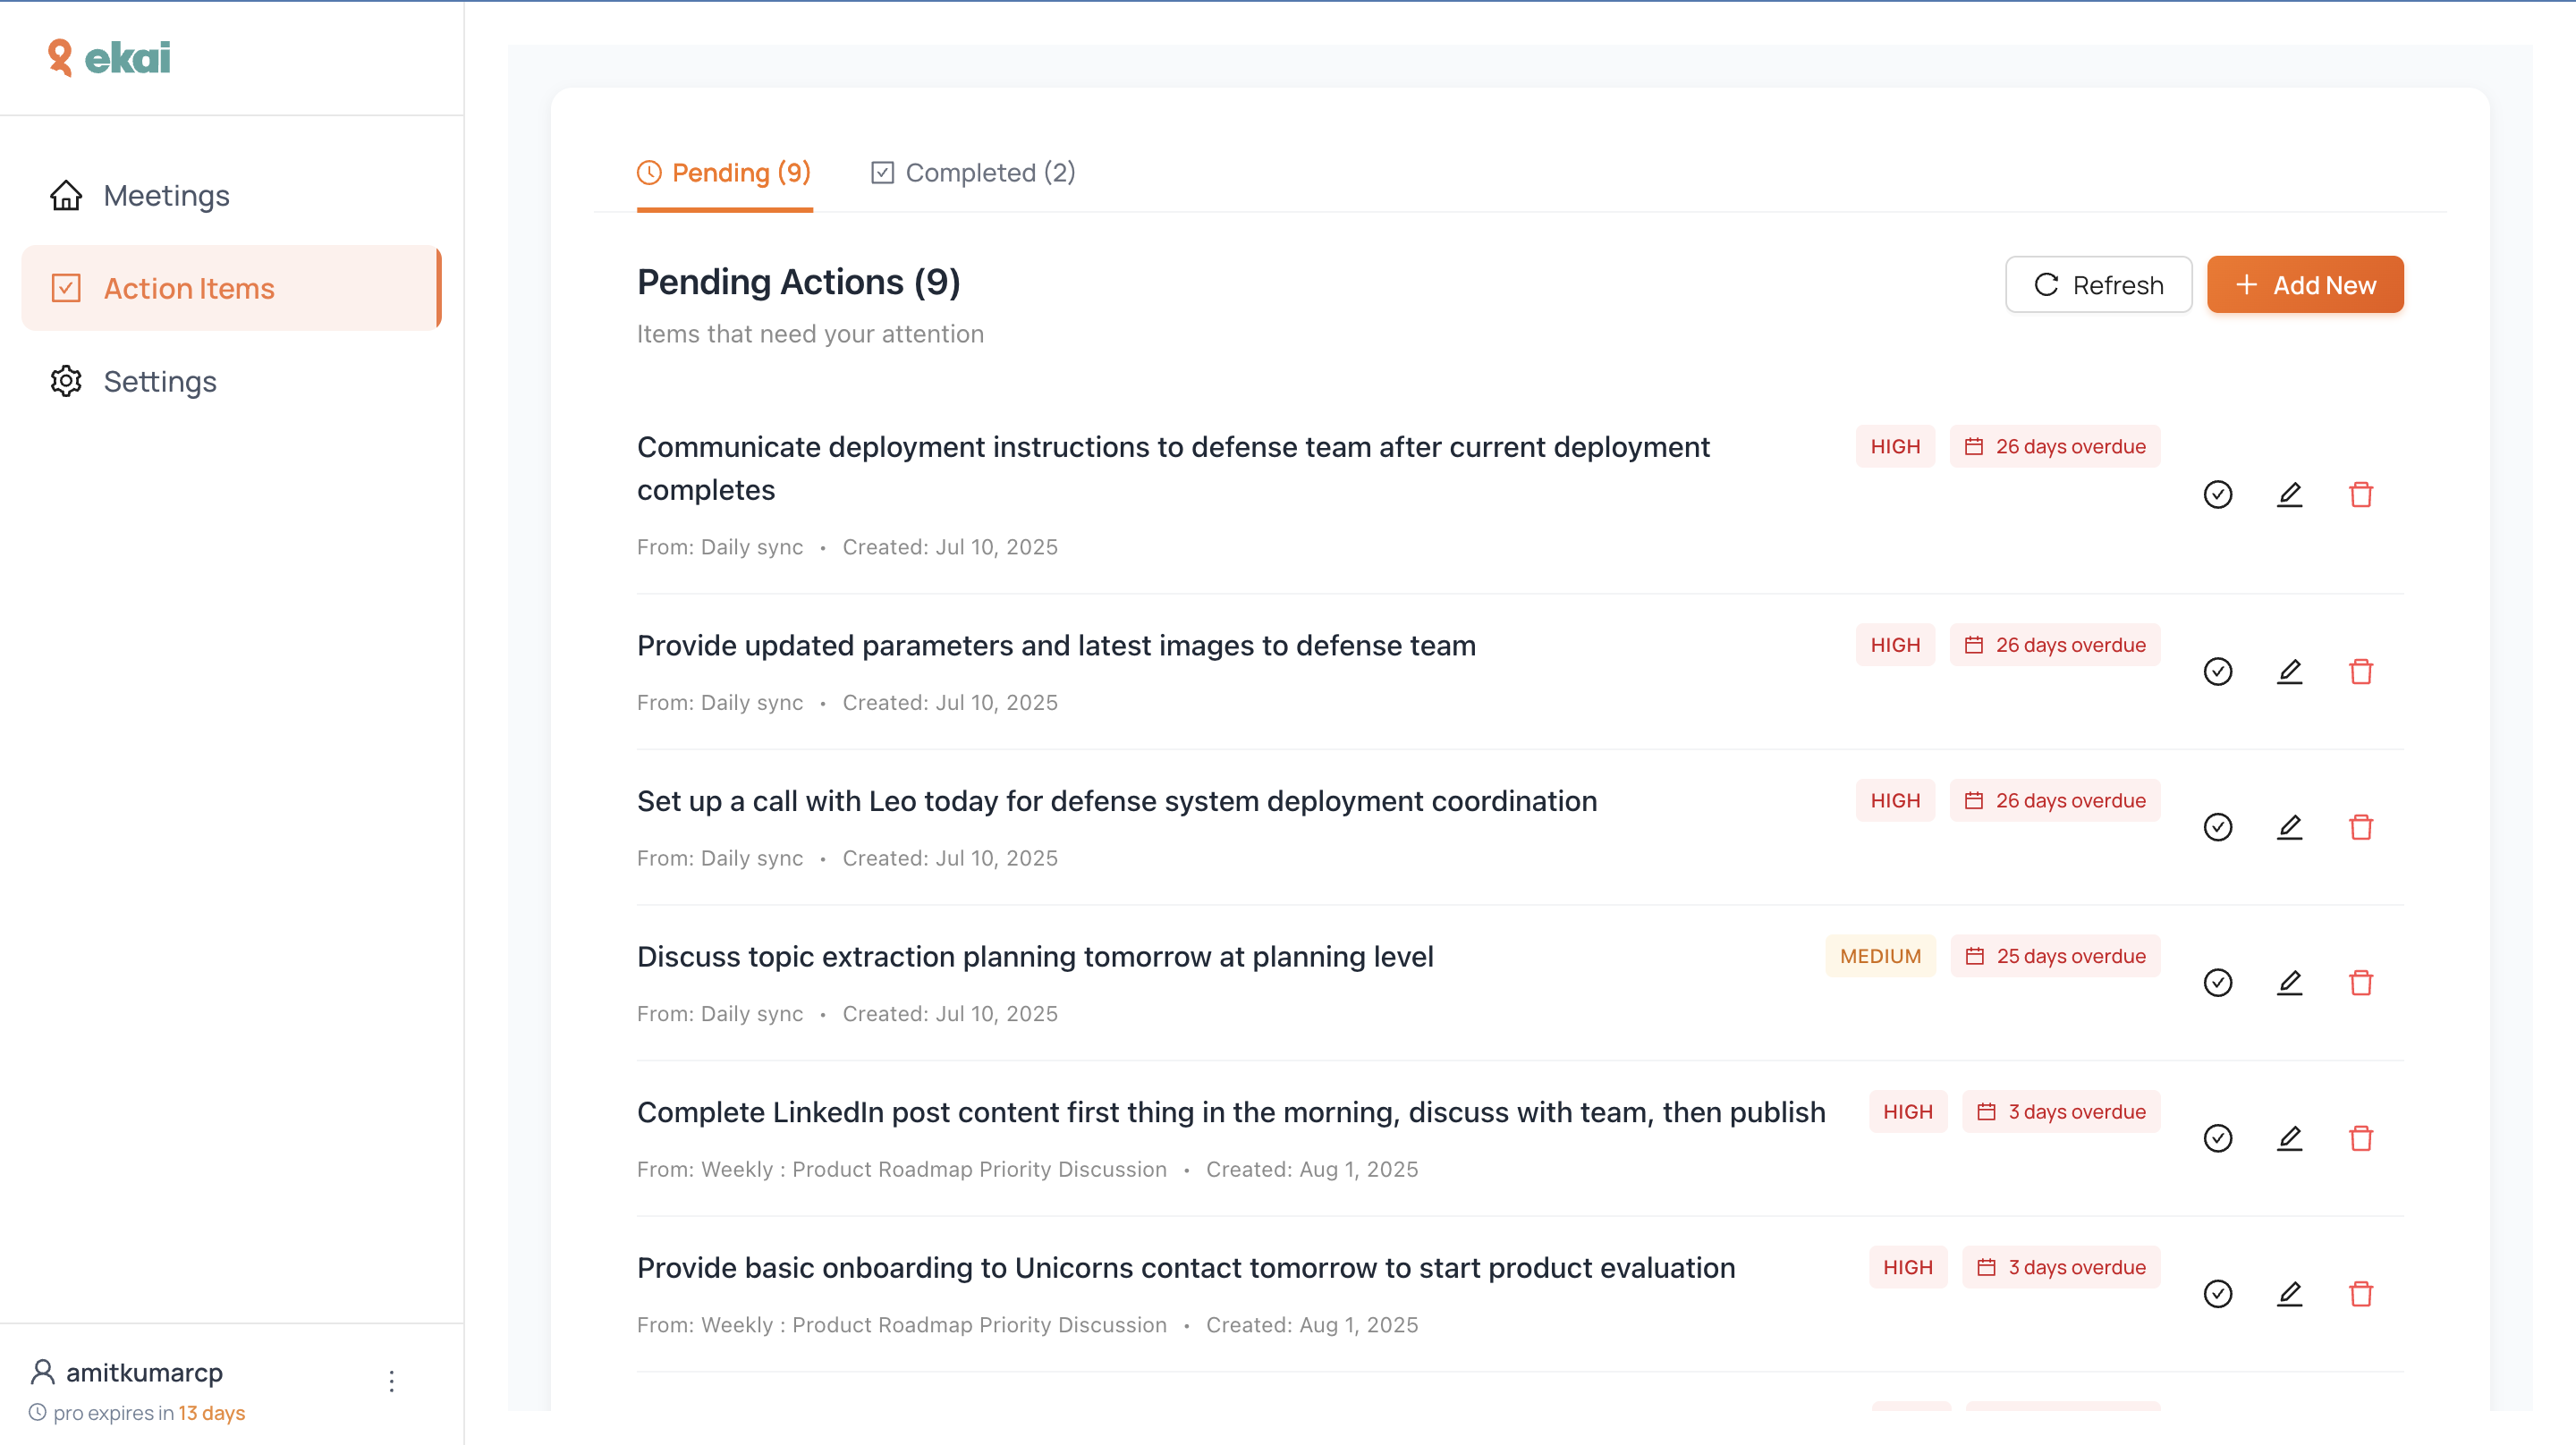
Task: Mark the deployment instructions item as complete
Action: coord(2217,494)
